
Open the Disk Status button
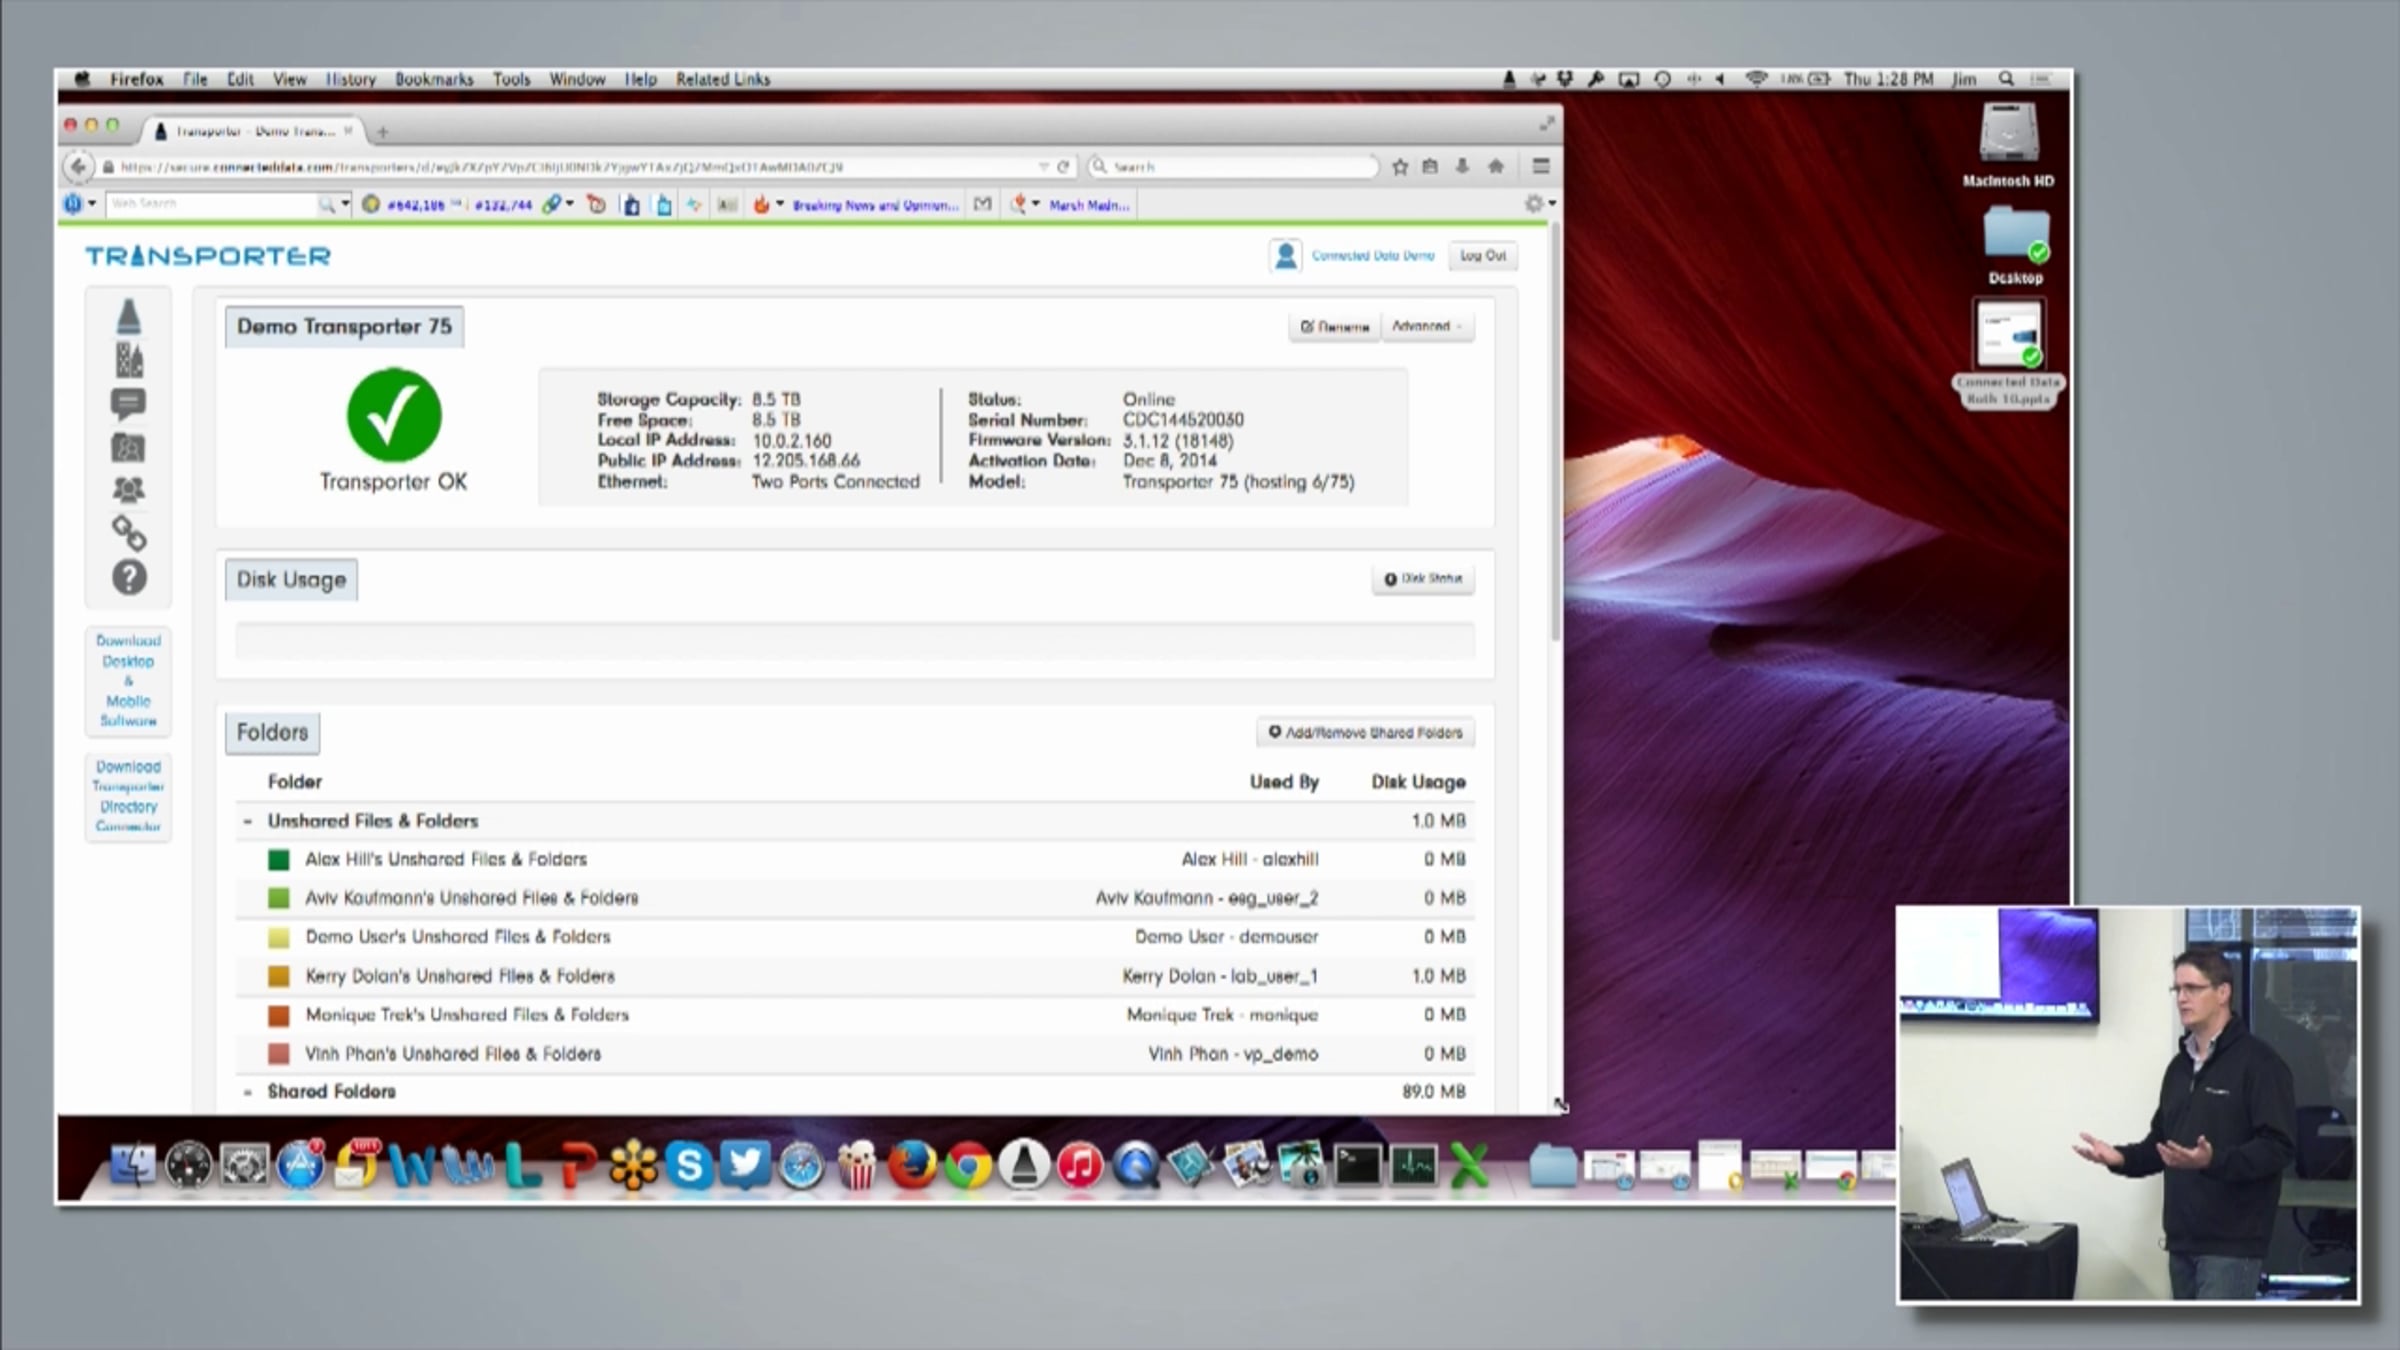pyautogui.click(x=1423, y=579)
